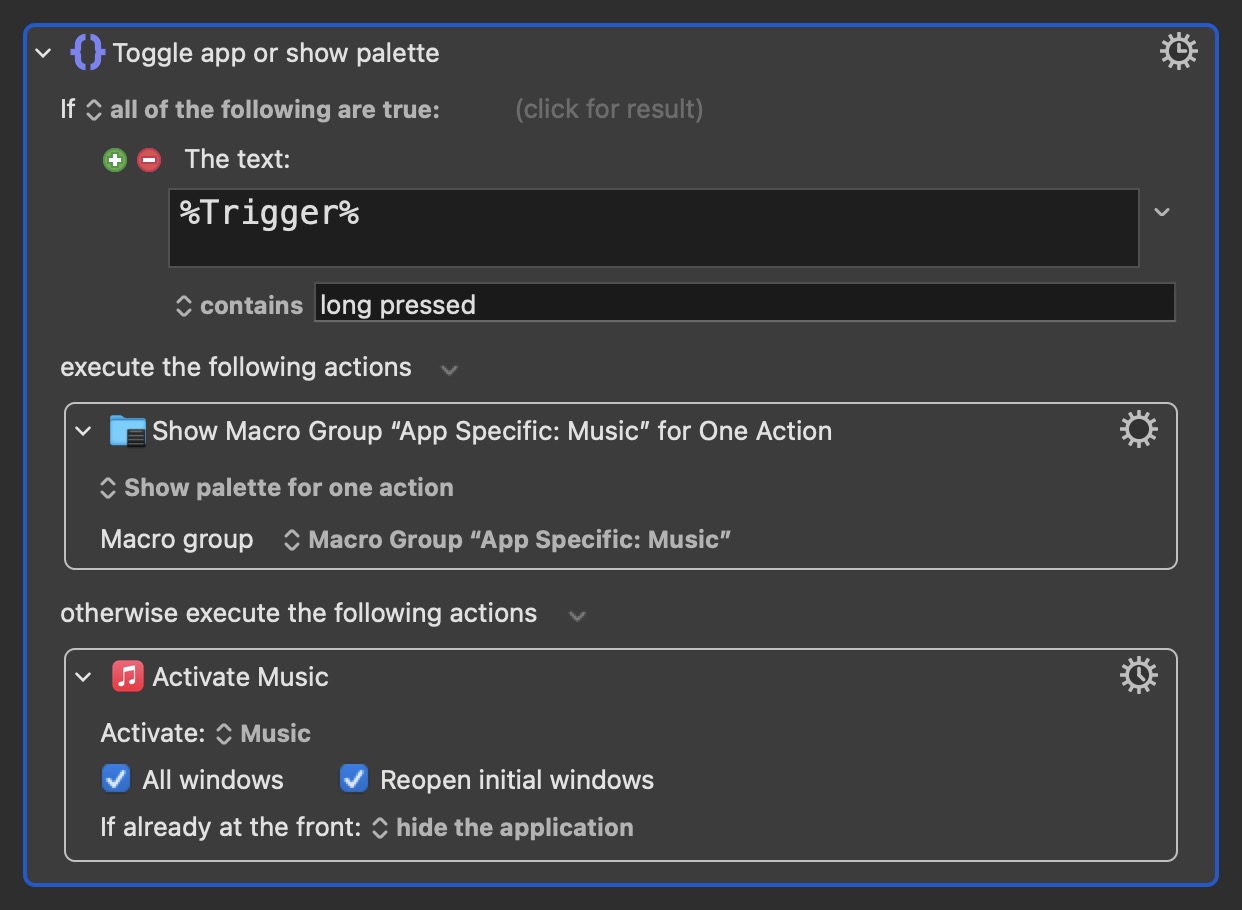The height and width of the screenshot is (910, 1242).
Task: Click the Music app icon
Action: pos(128,676)
